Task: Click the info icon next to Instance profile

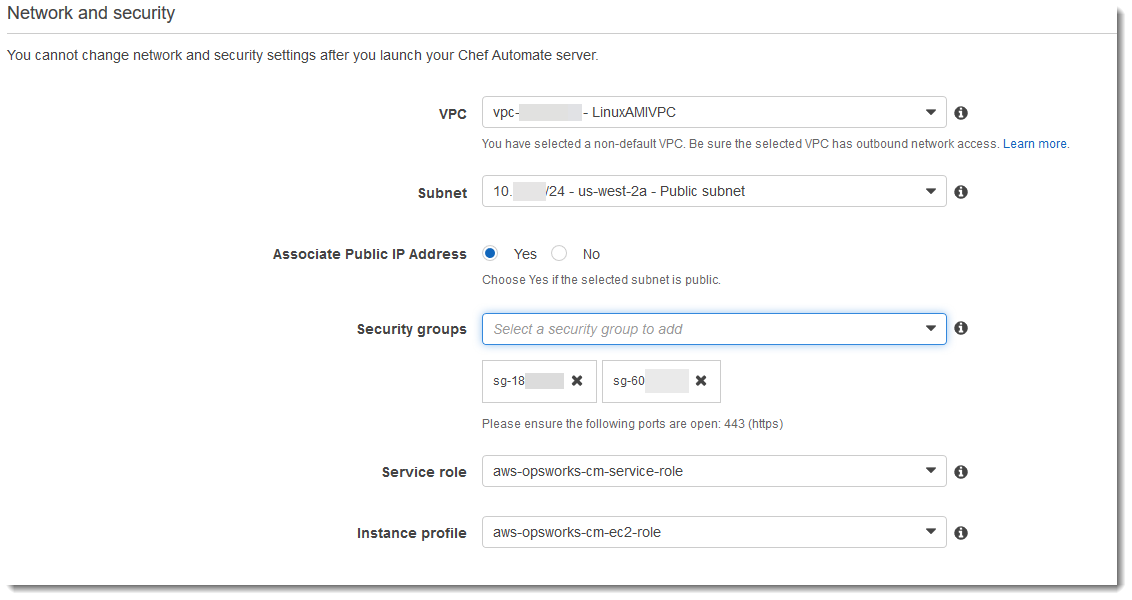Action: pos(961,533)
